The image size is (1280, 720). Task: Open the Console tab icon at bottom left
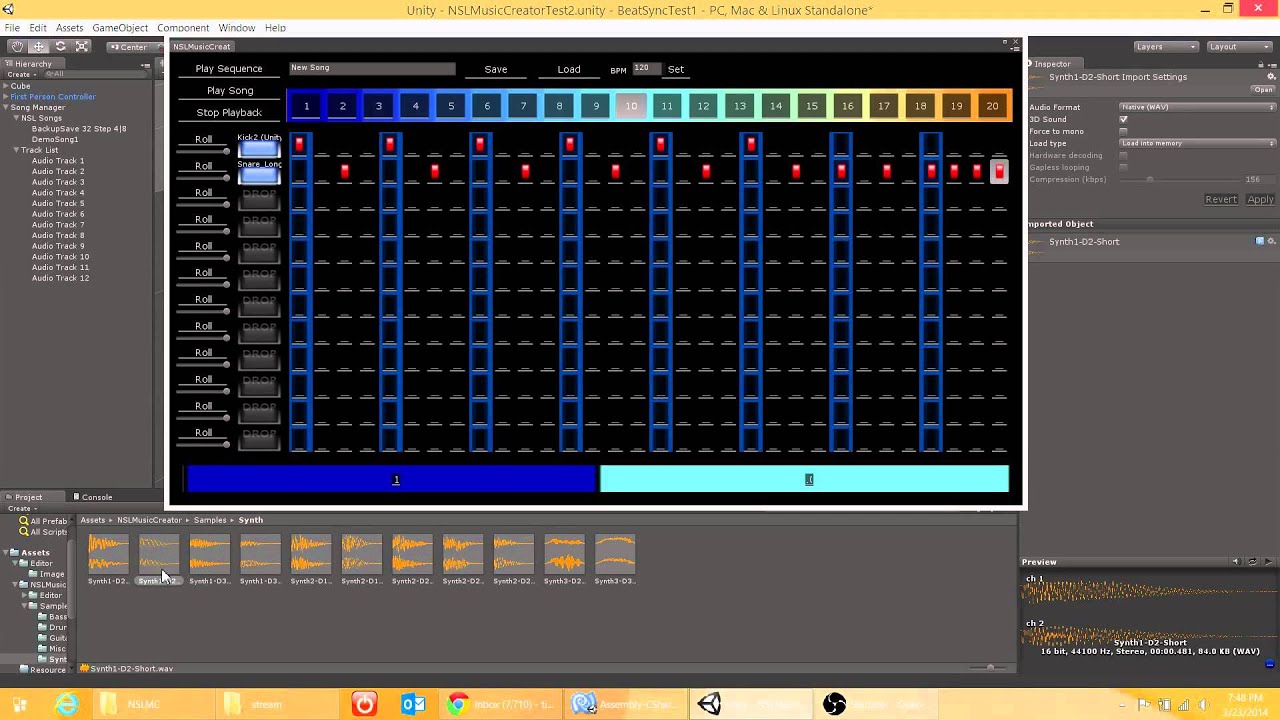coord(75,497)
